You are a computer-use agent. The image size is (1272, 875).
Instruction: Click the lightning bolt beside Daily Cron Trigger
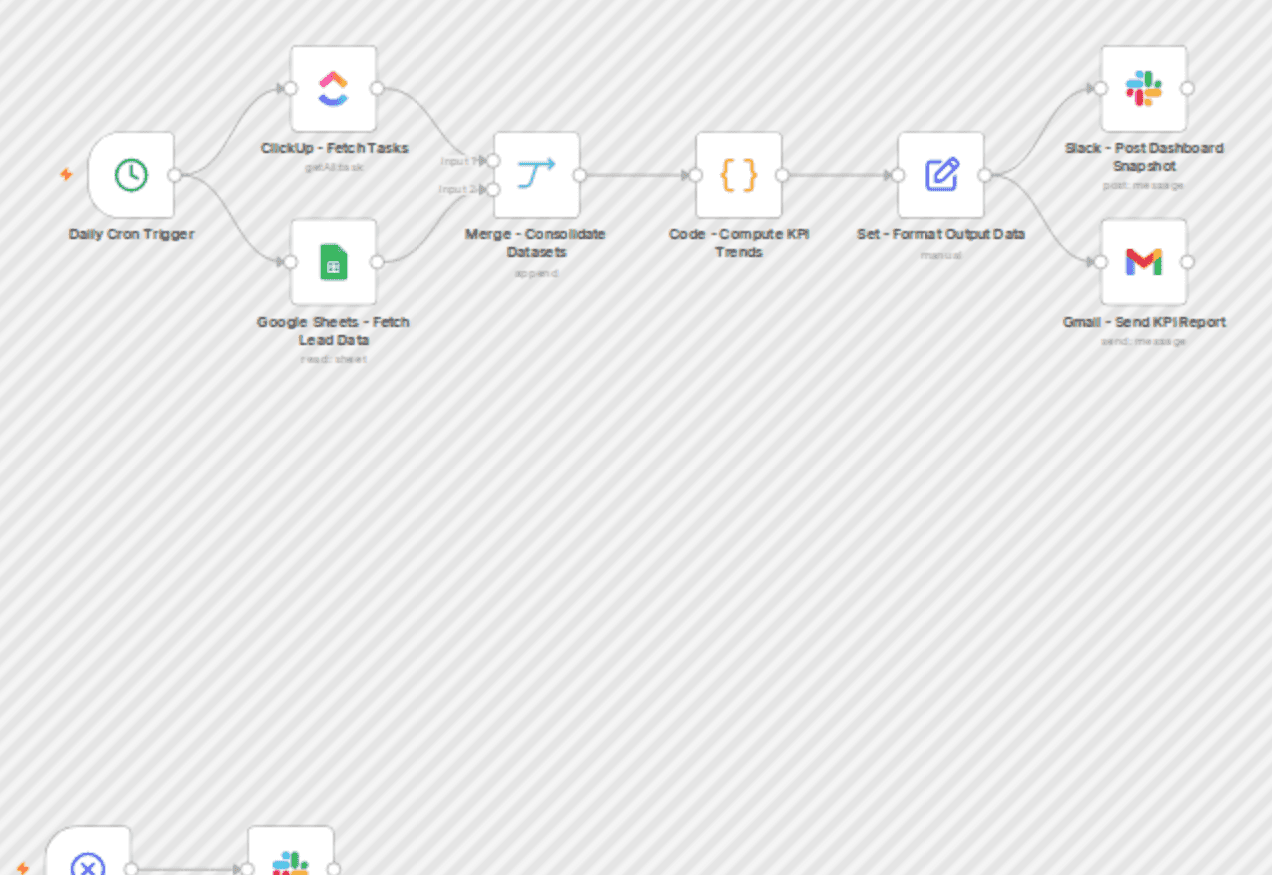point(67,174)
